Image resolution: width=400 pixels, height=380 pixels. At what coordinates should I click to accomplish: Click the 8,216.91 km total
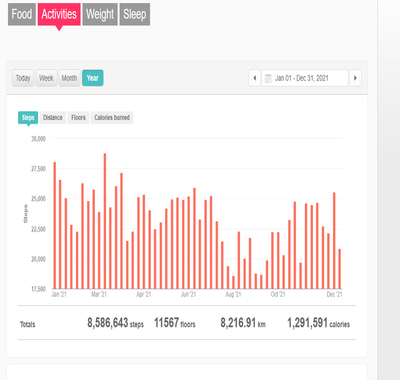pyautogui.click(x=243, y=323)
